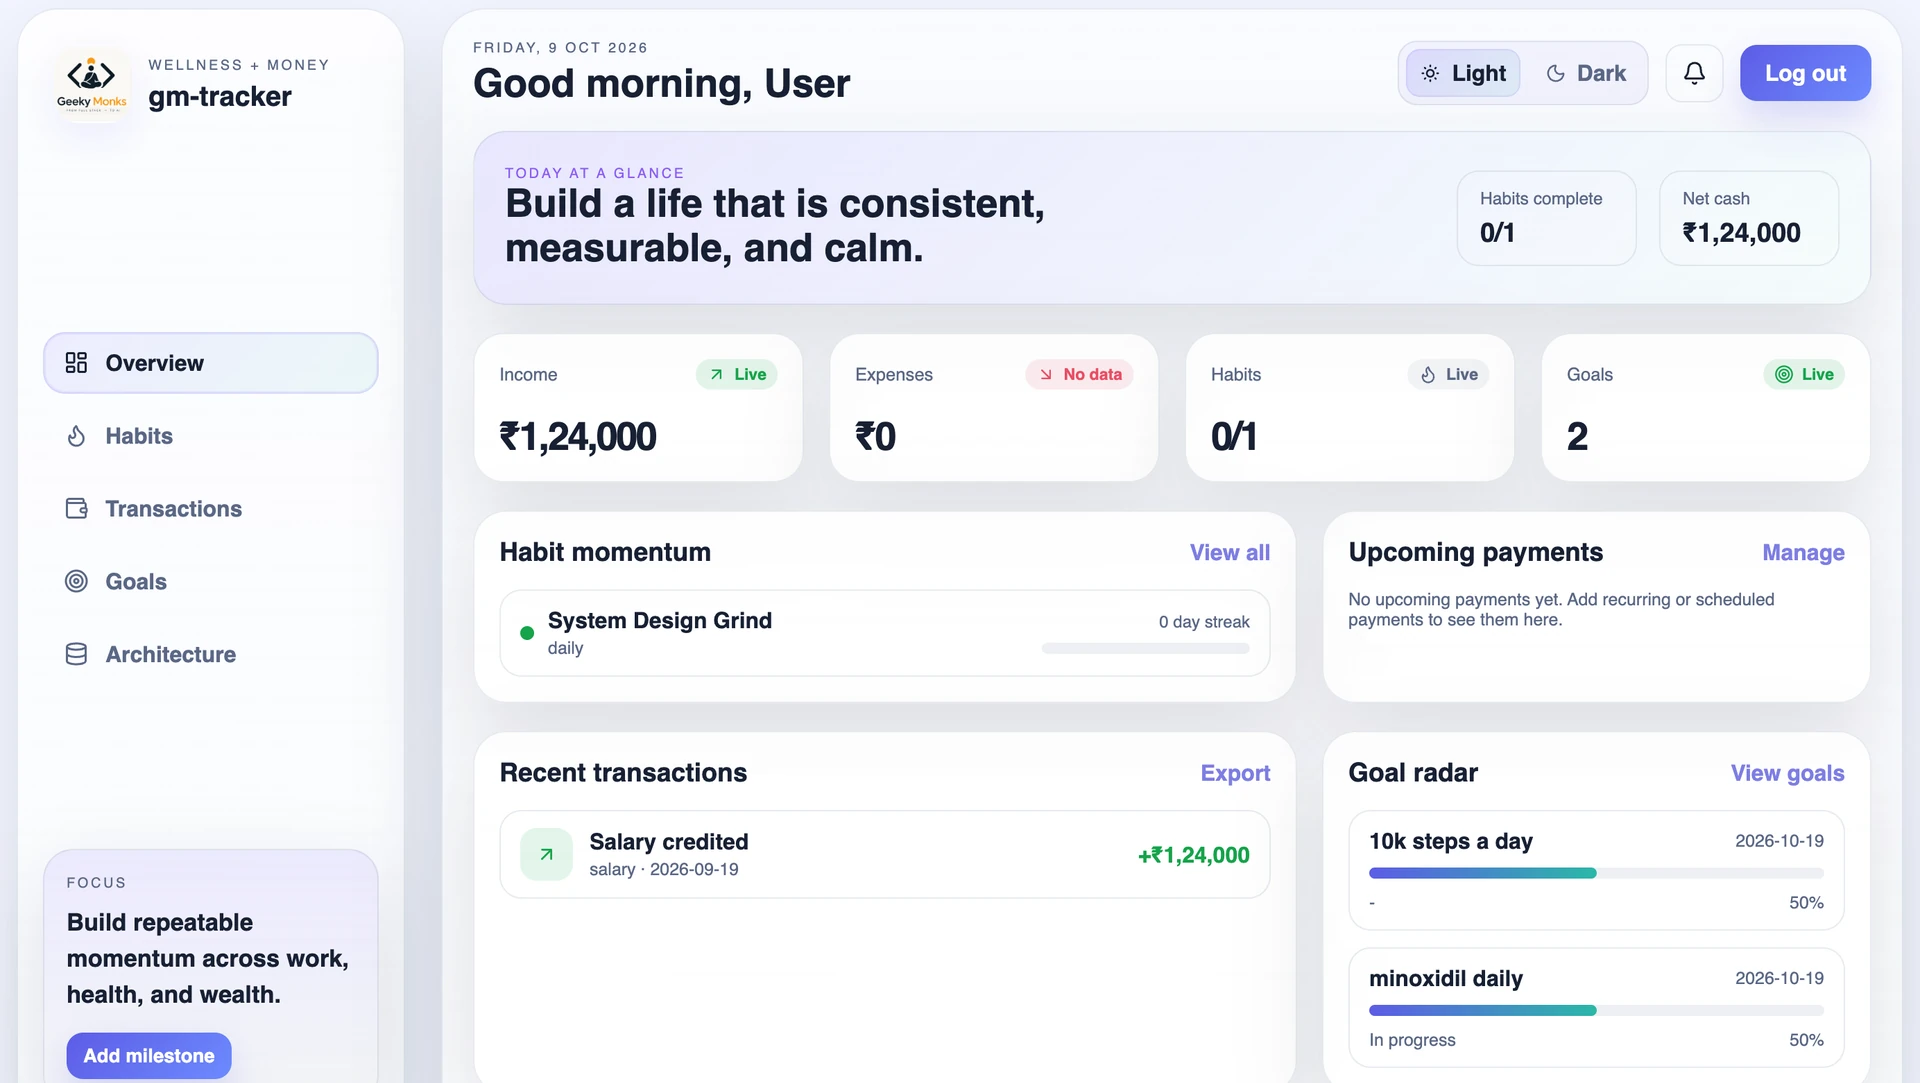Click the flame icon beside Habits in sidebar
This screenshot has height=1083, width=1920.
point(76,436)
